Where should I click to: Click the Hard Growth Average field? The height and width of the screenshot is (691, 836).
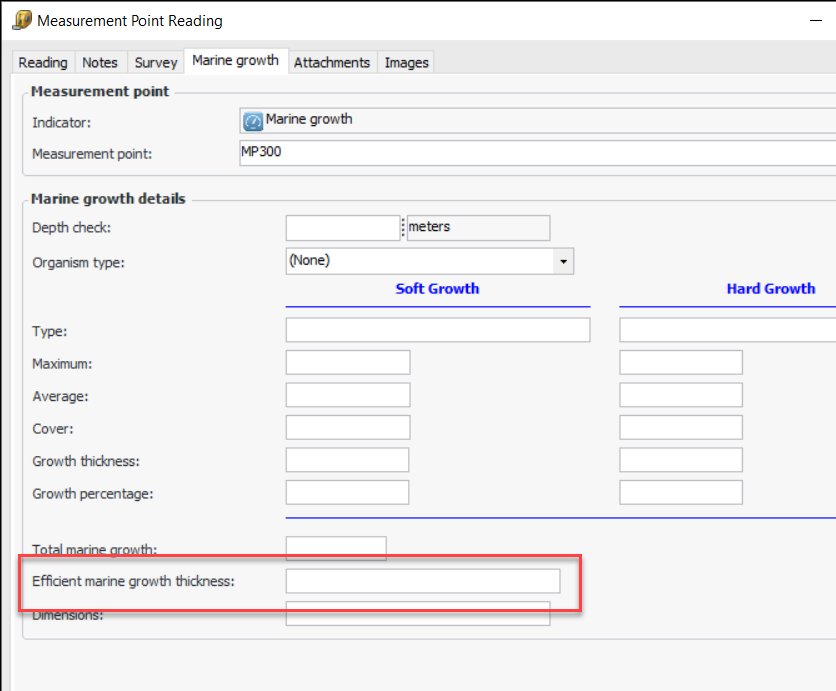coord(681,395)
